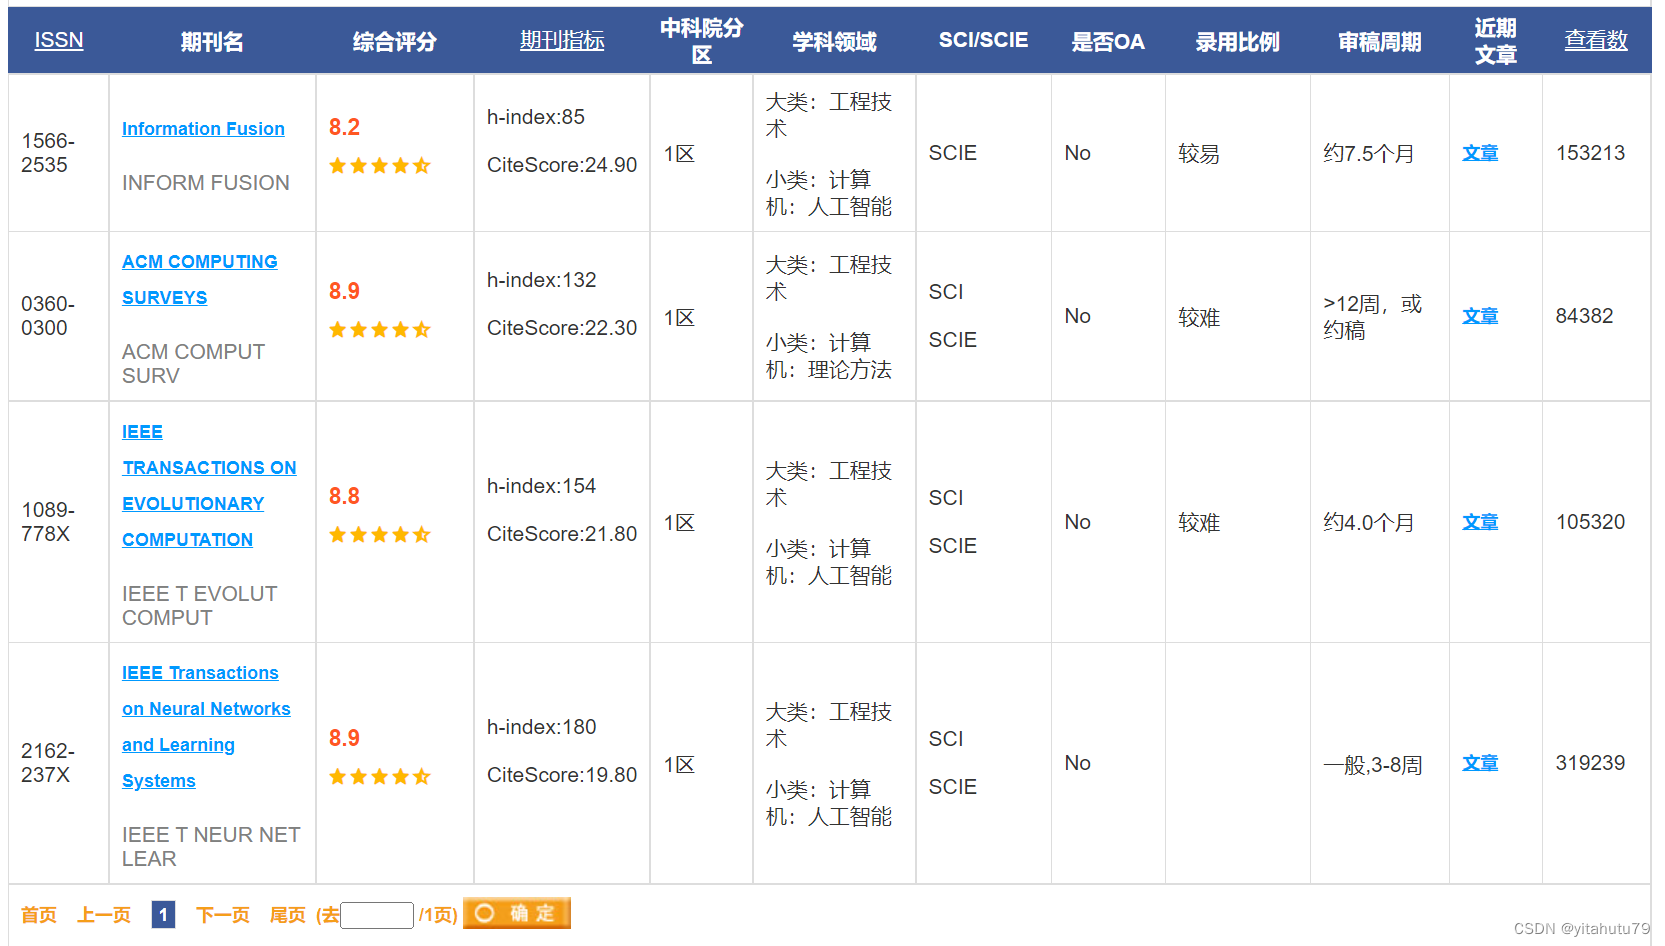The image size is (1665, 946).
Task: View 文章 link in the 105320 row
Action: 1480,522
